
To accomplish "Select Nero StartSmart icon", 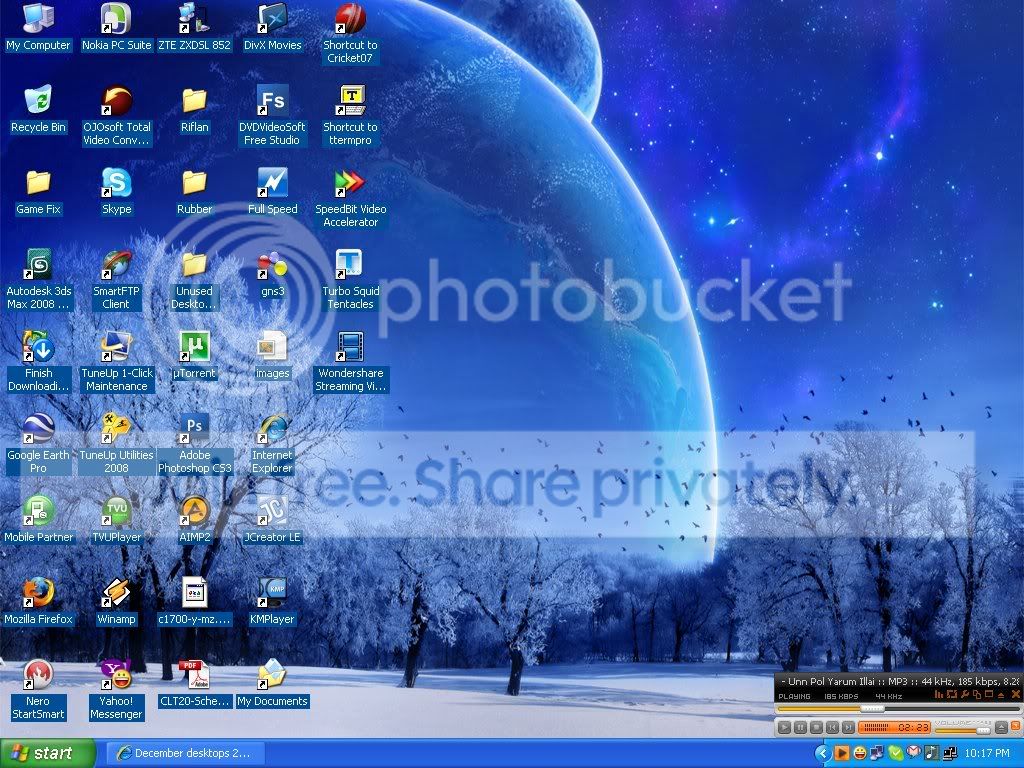I will 38,690.
